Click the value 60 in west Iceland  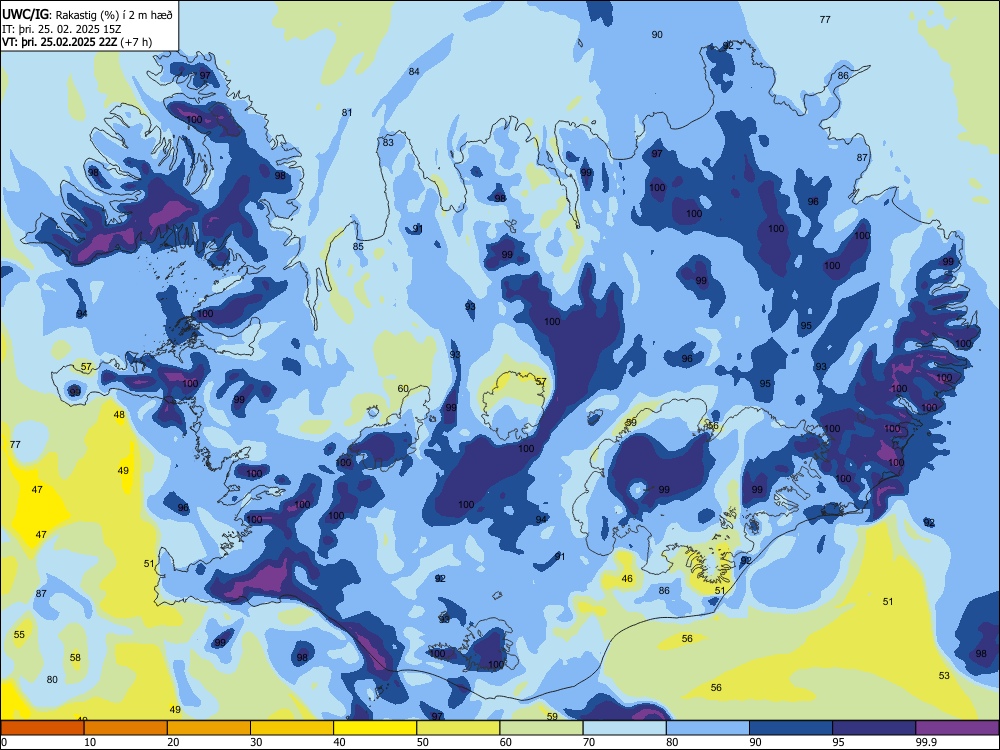click(403, 388)
